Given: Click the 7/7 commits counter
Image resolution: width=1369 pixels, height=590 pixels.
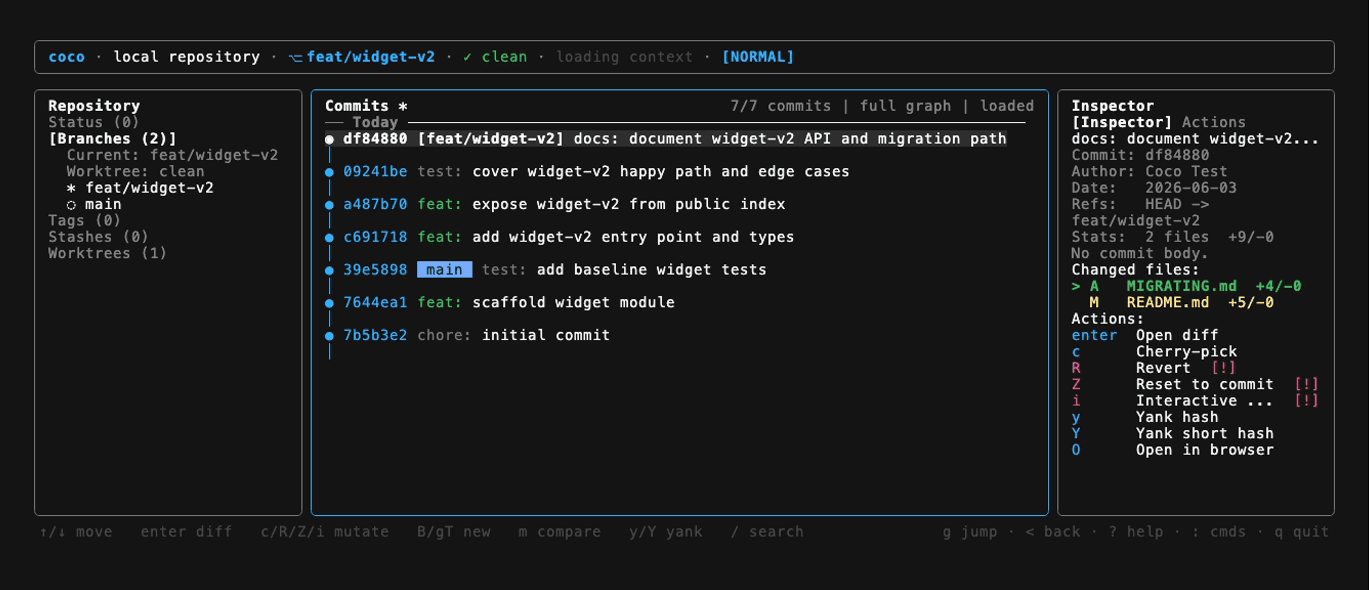Looking at the screenshot, I should (x=780, y=106).
